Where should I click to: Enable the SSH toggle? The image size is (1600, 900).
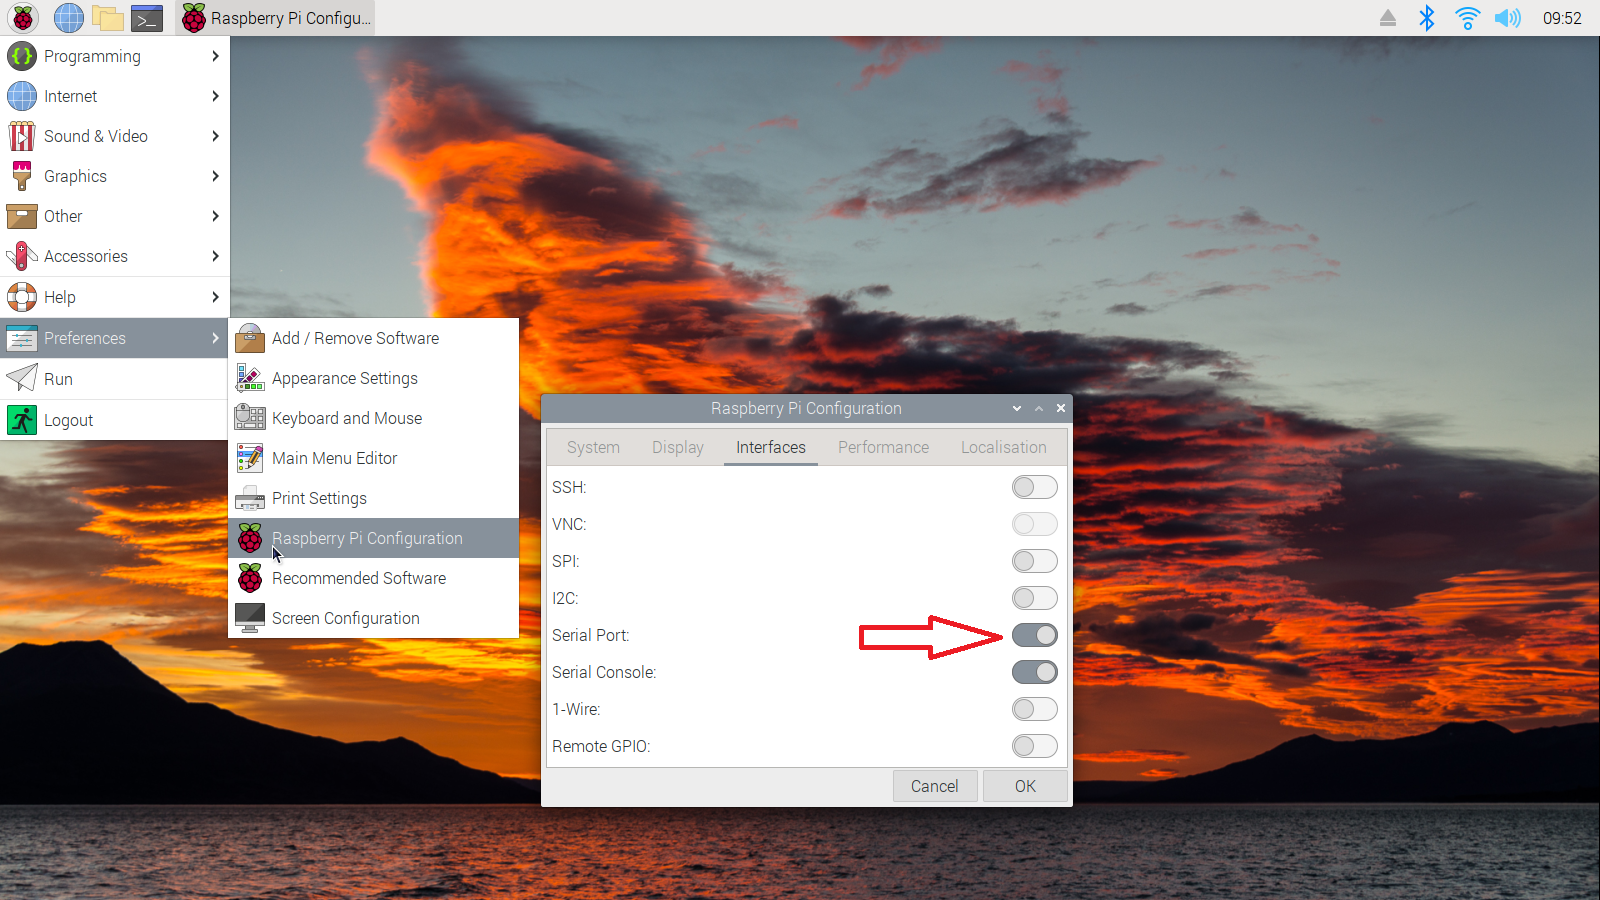(1035, 487)
